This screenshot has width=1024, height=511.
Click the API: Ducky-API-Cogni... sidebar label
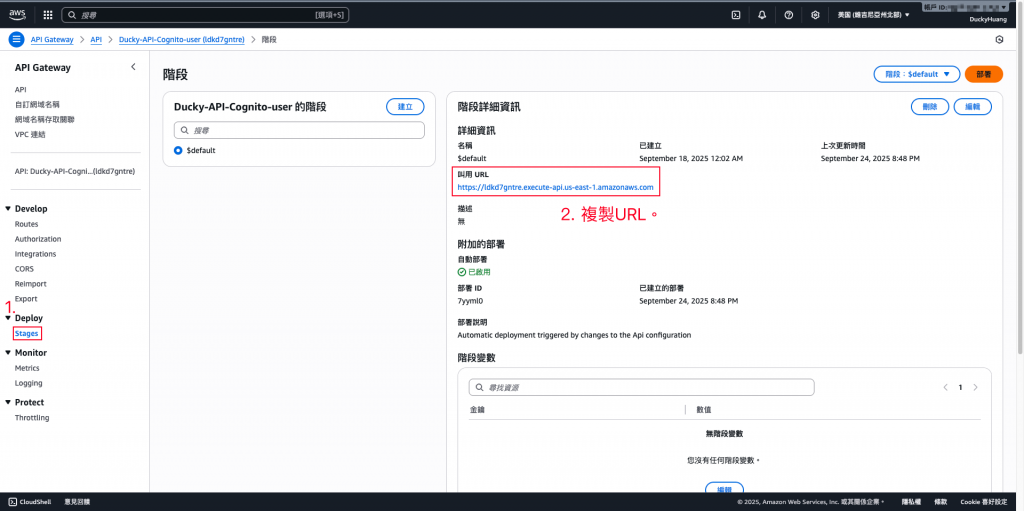(74, 172)
